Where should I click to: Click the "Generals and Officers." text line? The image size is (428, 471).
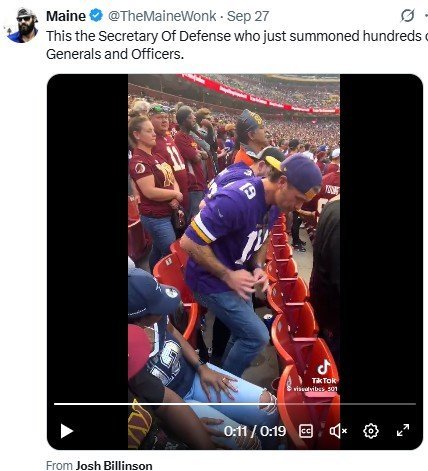point(115,54)
